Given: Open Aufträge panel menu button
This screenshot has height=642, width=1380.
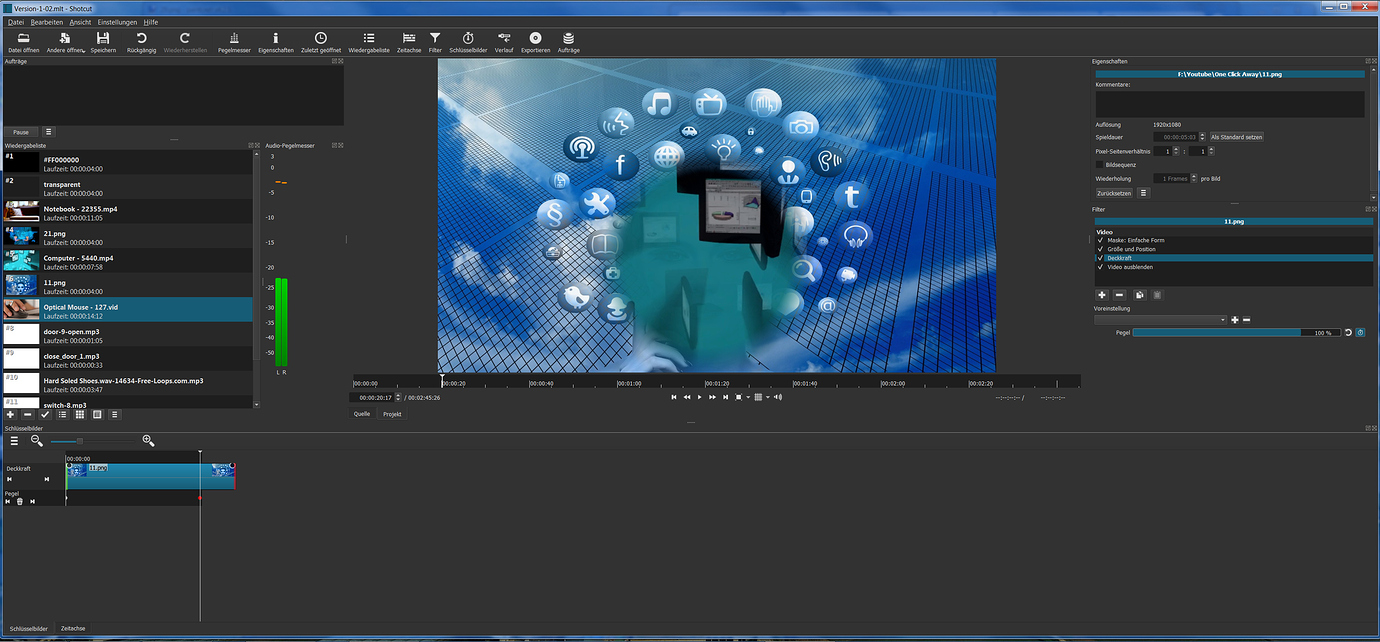Looking at the screenshot, I should point(48,132).
